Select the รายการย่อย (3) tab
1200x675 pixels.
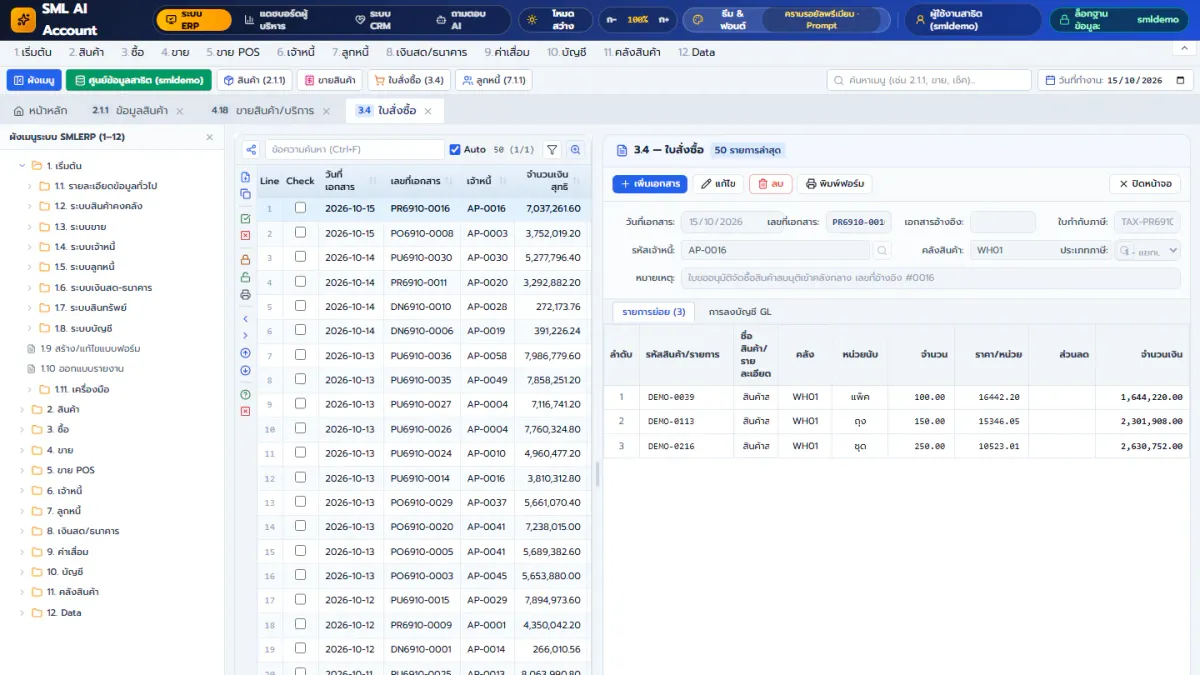[654, 312]
